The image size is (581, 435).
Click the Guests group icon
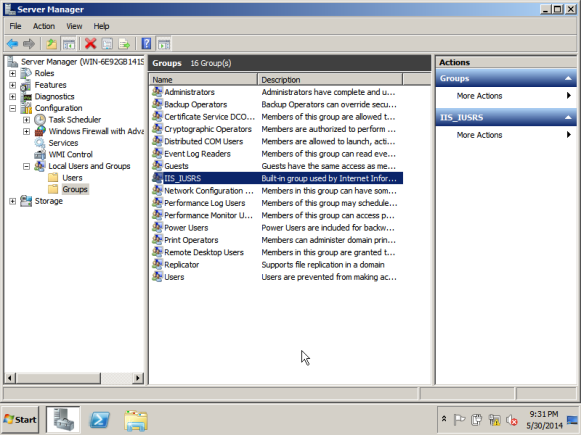click(157, 166)
